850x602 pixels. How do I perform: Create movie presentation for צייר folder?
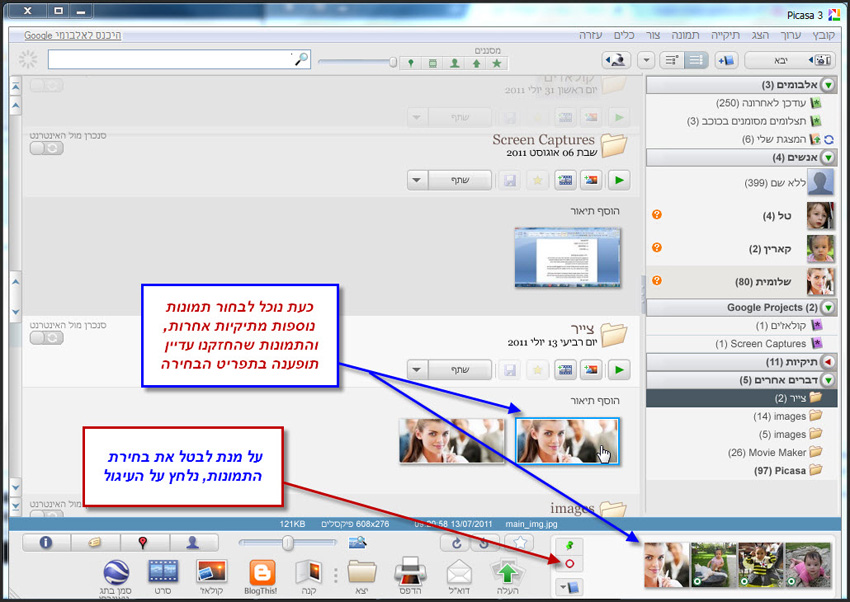[x=565, y=370]
